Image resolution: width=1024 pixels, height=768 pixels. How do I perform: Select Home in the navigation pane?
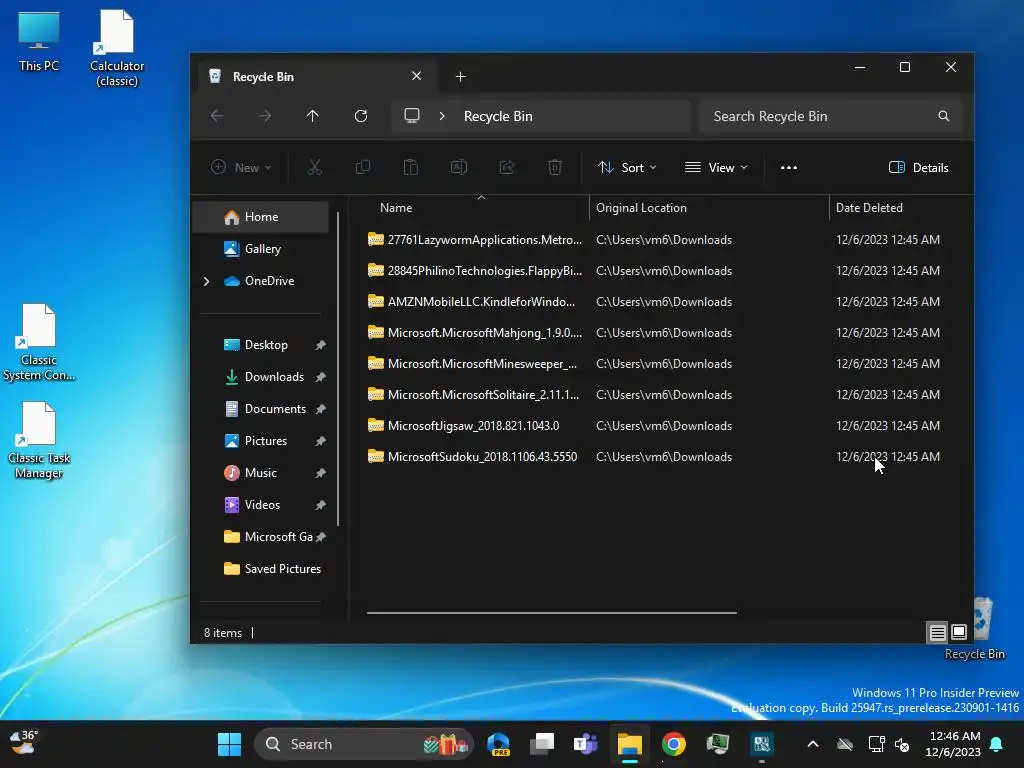click(x=261, y=217)
